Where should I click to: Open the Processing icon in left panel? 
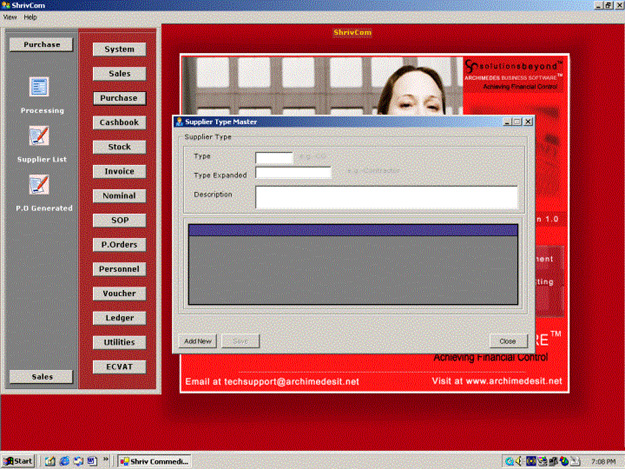(x=41, y=88)
